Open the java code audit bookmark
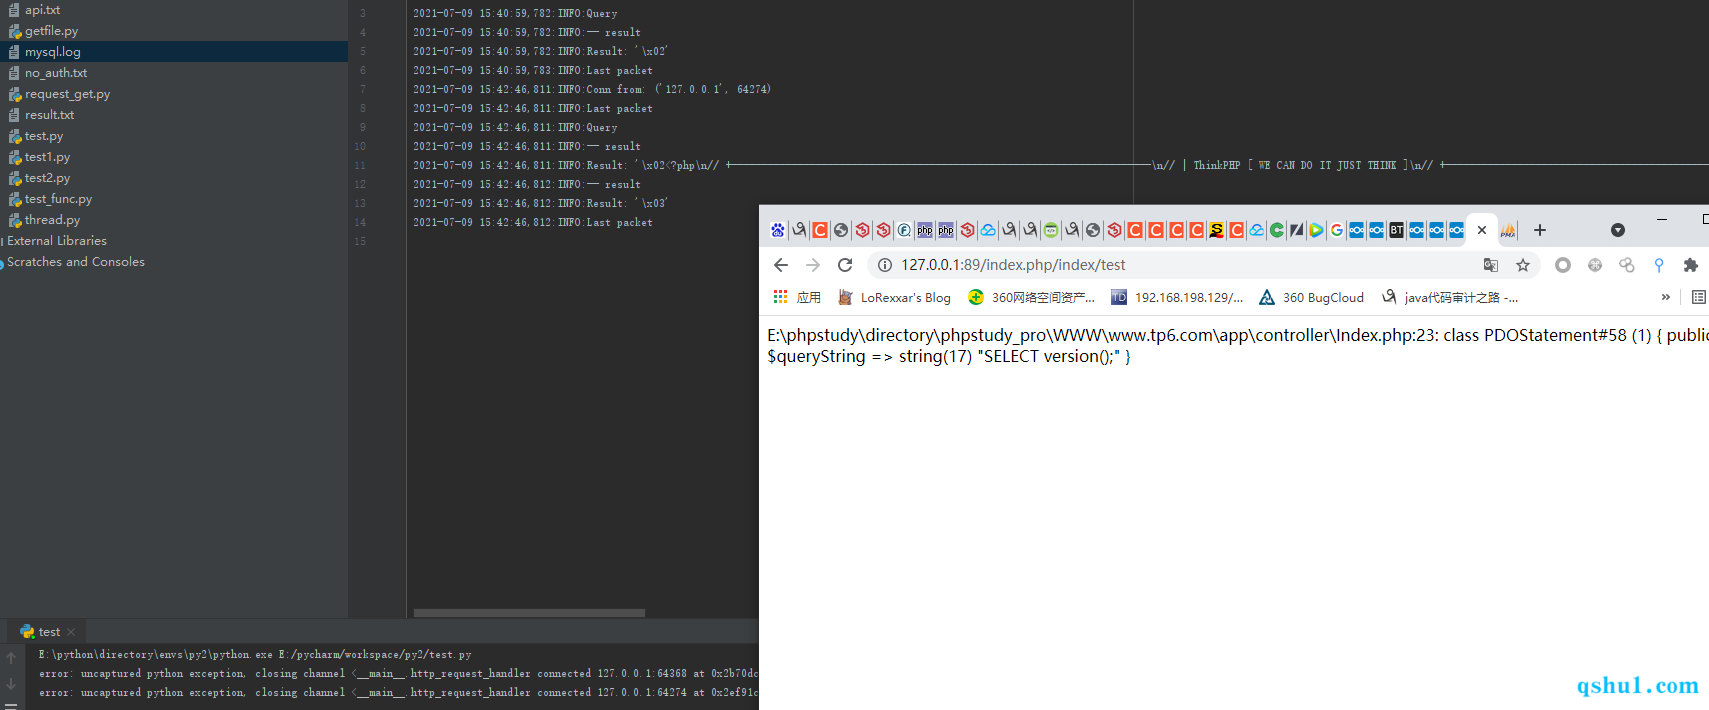This screenshot has width=1709, height=710. pos(1450,297)
